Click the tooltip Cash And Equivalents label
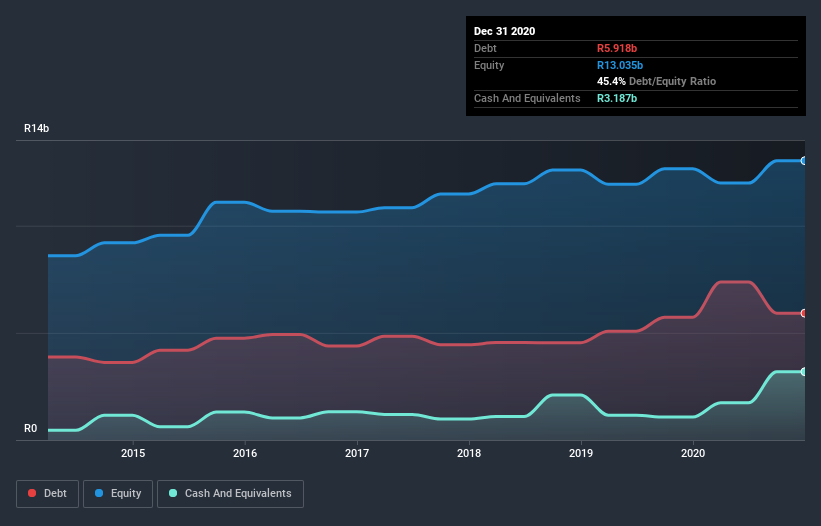This screenshot has width=821, height=526. coord(527,98)
